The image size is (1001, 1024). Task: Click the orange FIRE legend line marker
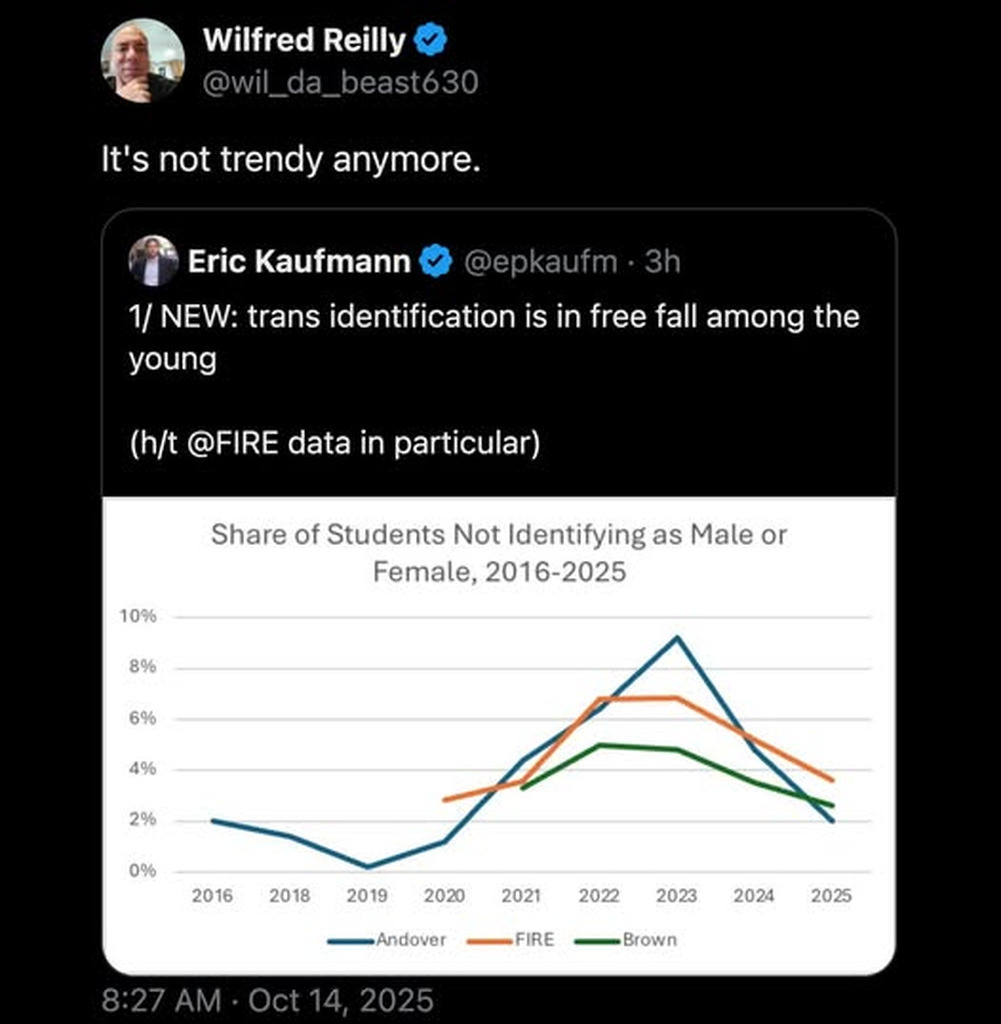[492, 940]
